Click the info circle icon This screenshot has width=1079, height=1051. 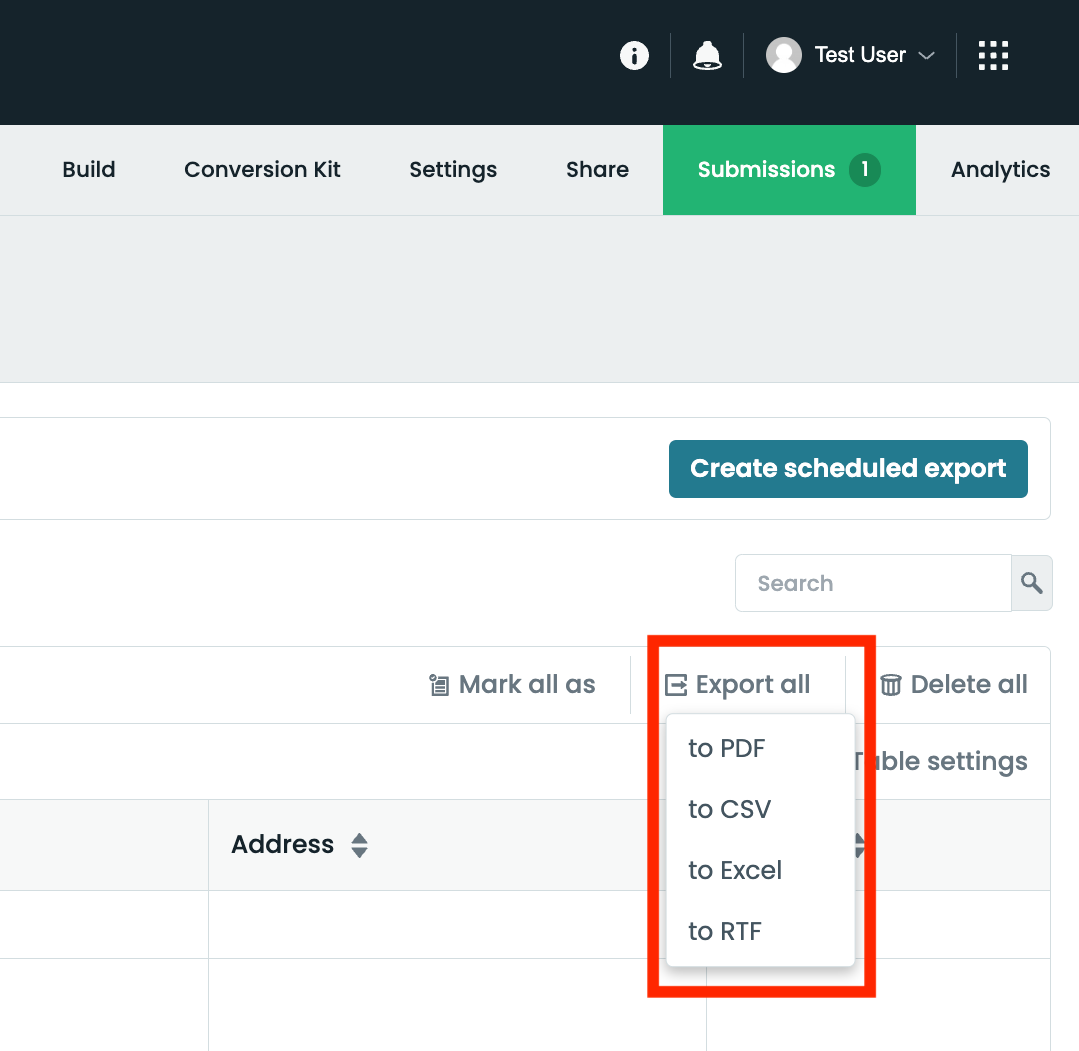634,55
